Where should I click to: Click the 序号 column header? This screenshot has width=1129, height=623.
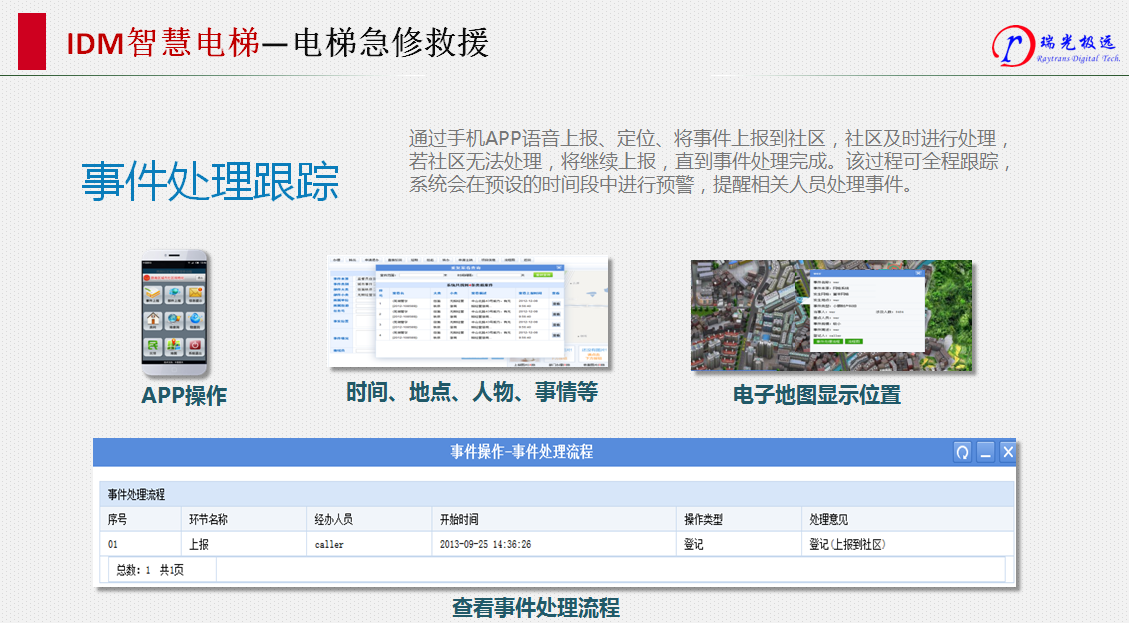(x=119, y=519)
